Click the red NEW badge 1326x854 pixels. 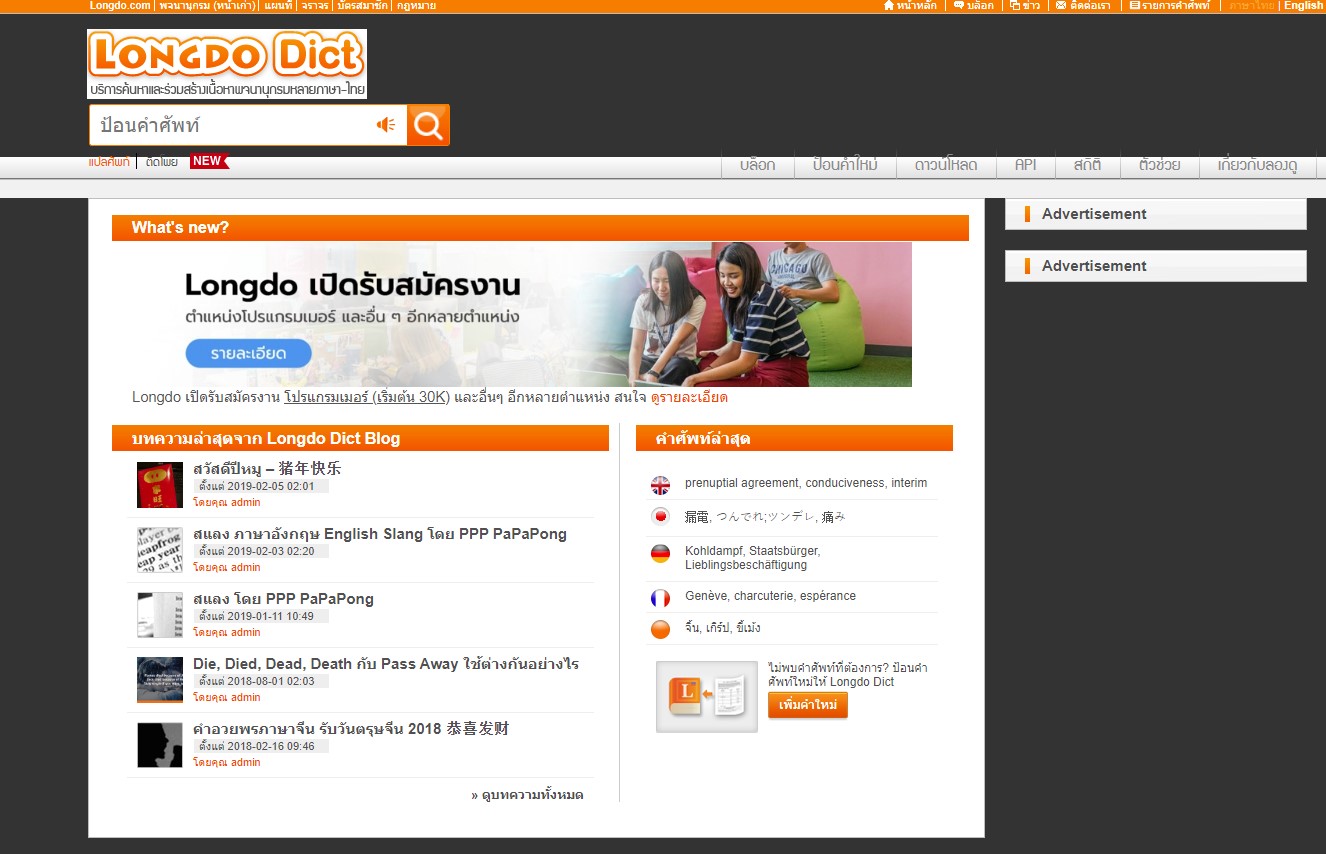point(209,161)
